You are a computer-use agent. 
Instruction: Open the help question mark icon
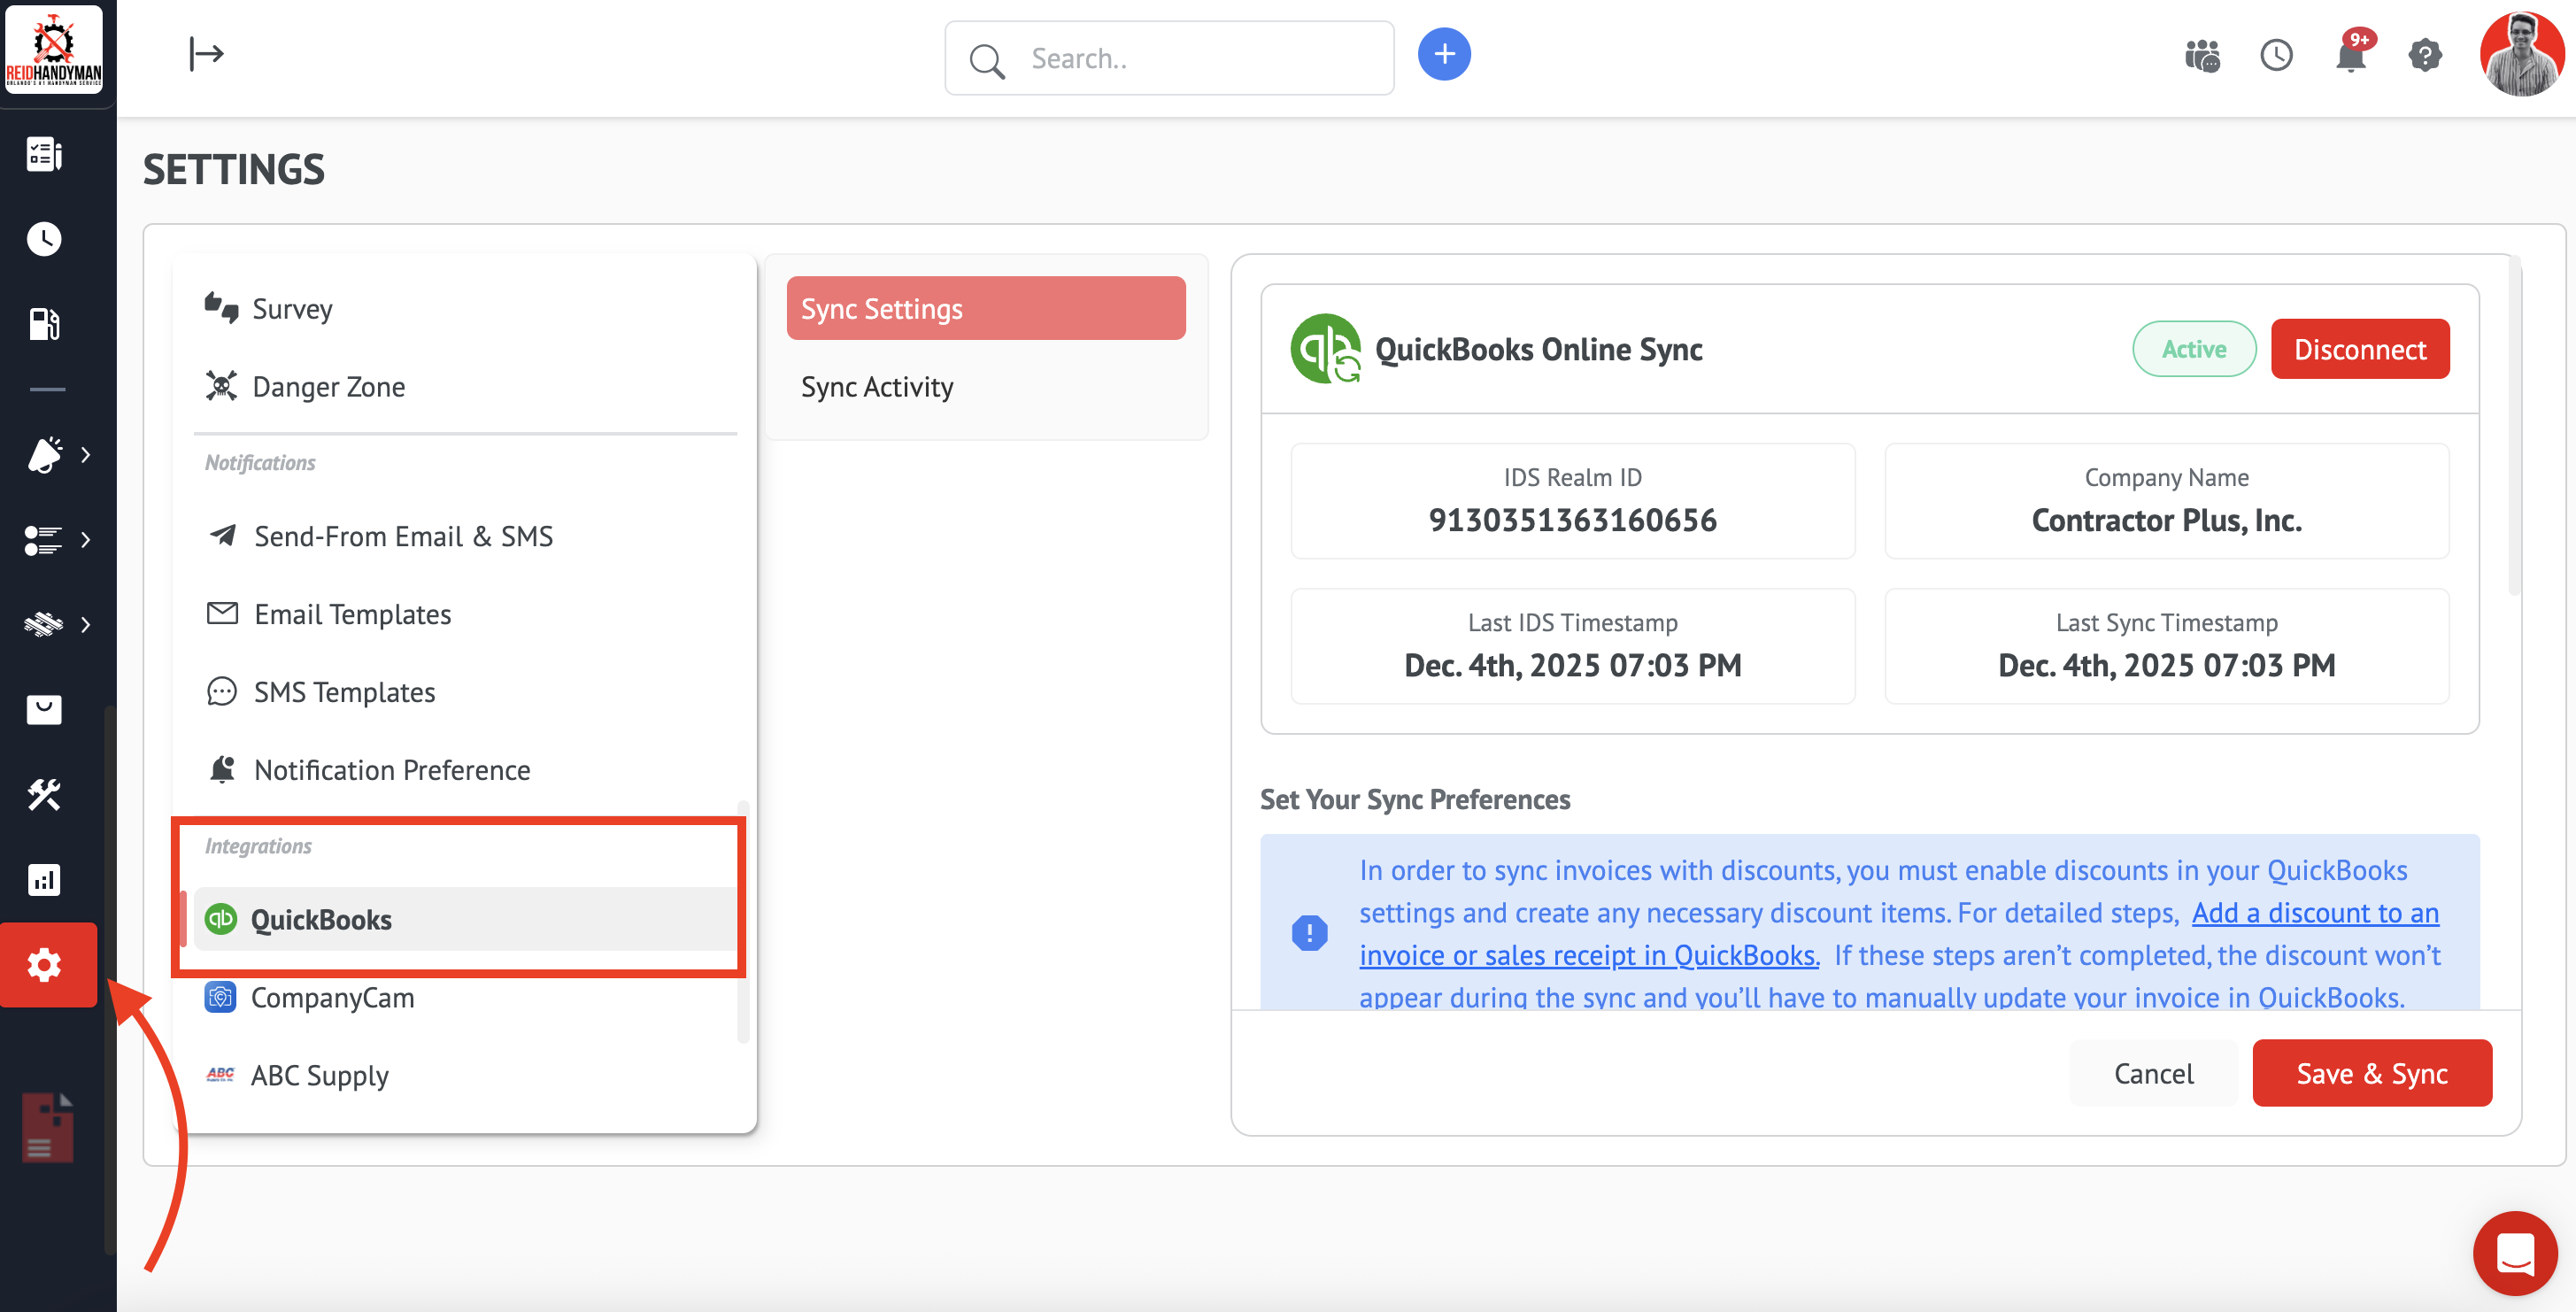click(x=2424, y=55)
